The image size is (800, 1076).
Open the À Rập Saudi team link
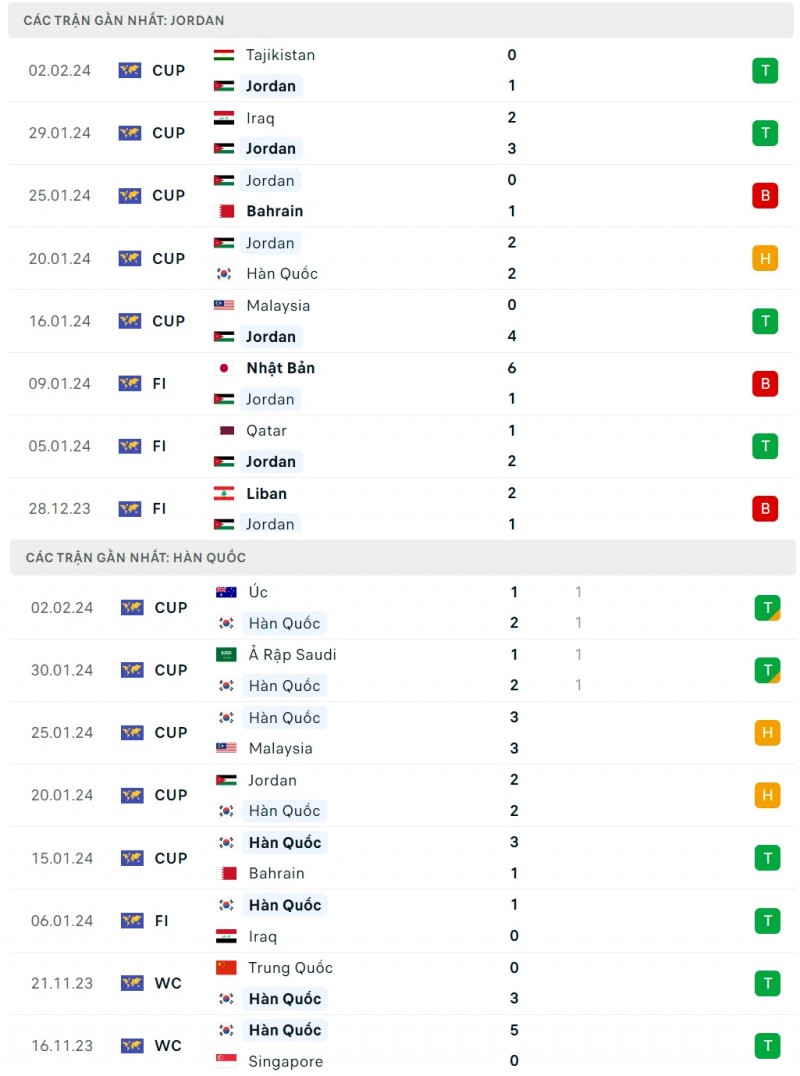point(292,654)
